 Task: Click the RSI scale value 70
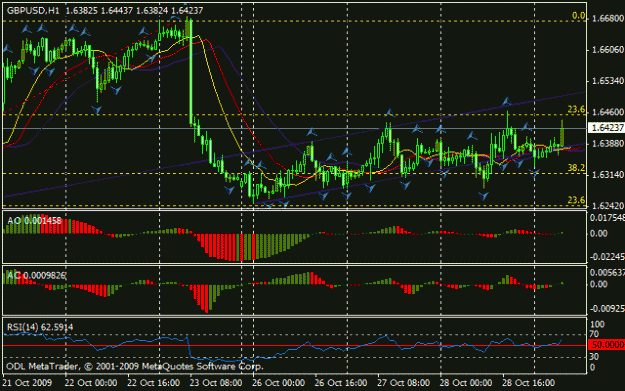[x=594, y=334]
